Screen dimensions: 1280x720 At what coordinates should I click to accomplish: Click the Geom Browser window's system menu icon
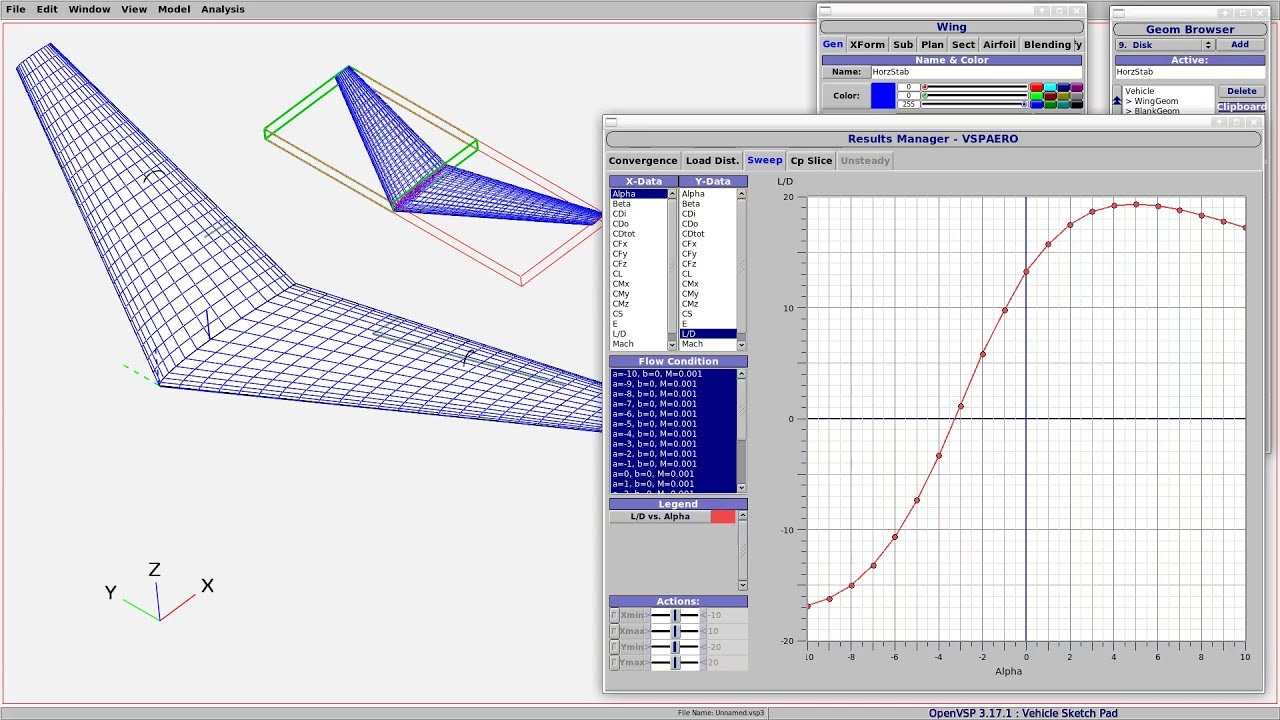(x=1118, y=13)
